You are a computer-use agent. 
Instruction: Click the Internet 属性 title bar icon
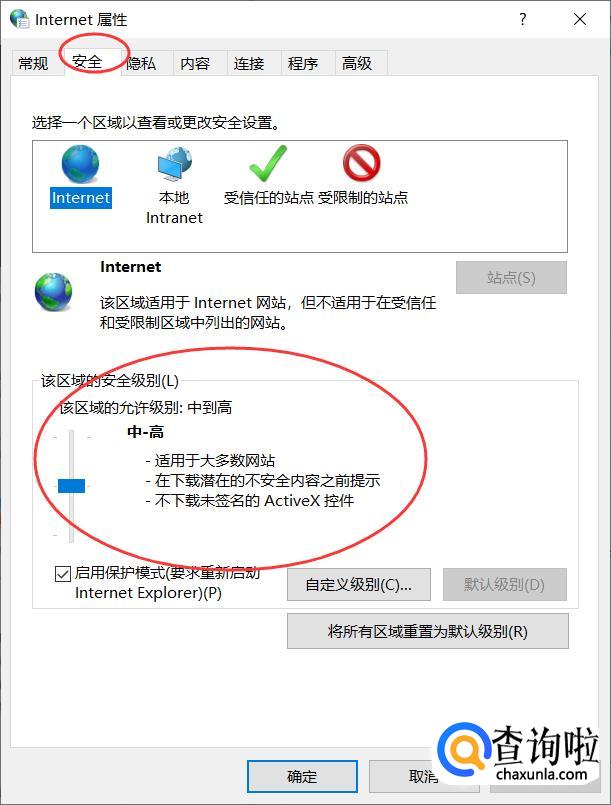point(20,20)
